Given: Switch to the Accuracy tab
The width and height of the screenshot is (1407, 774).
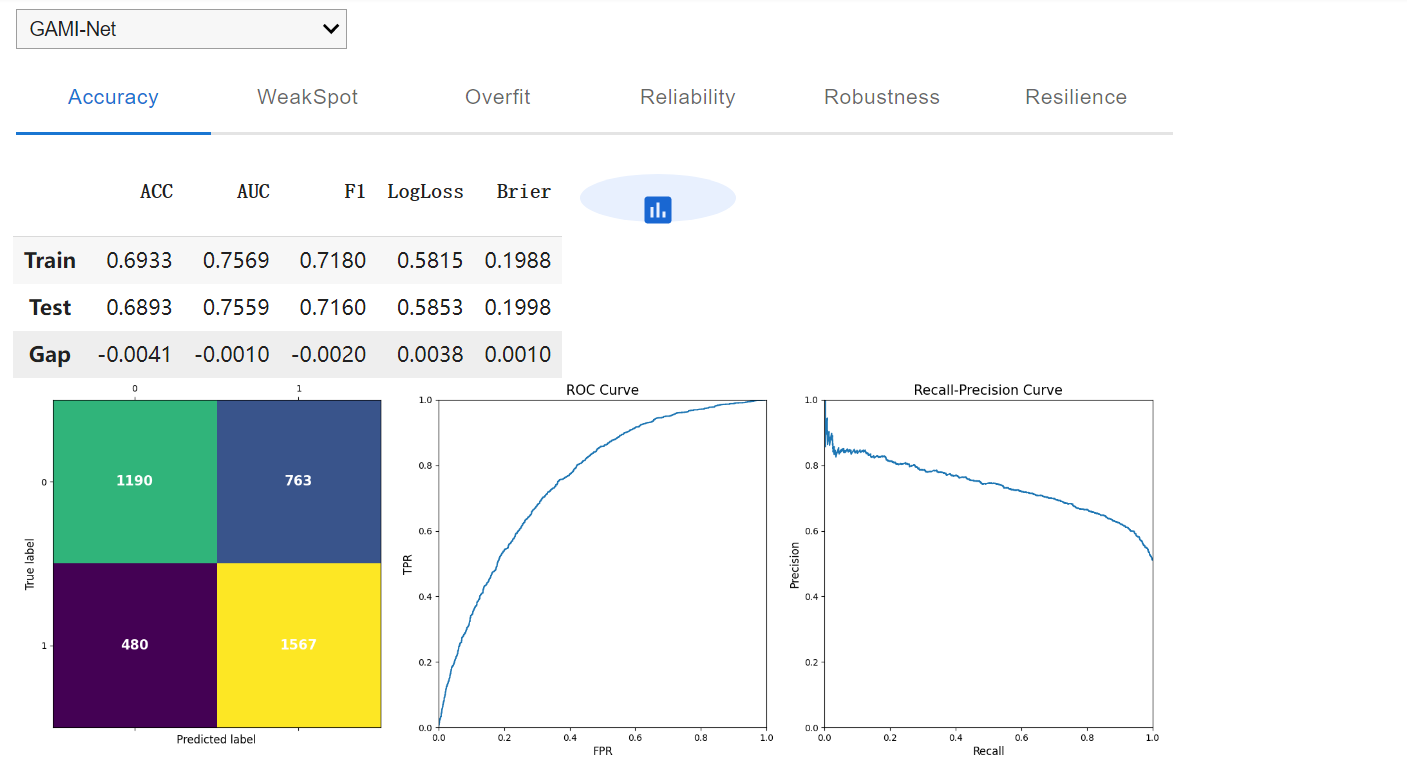Looking at the screenshot, I should 113,97.
